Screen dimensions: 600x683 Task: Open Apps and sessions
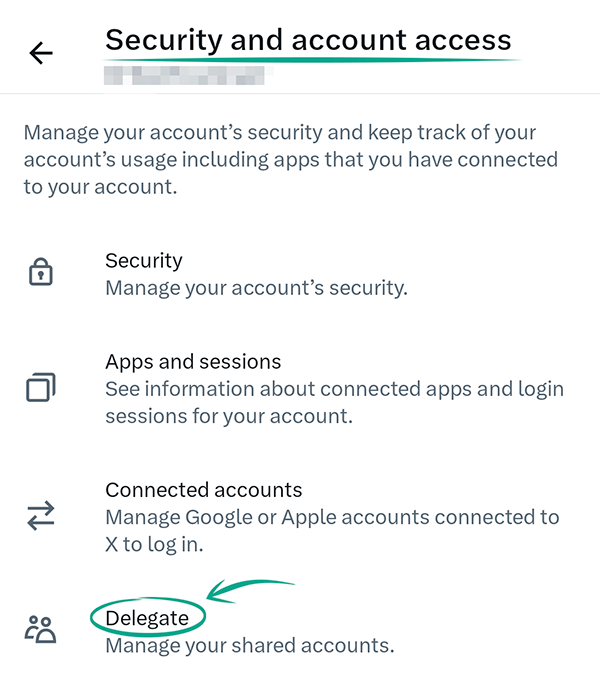[x=193, y=362]
